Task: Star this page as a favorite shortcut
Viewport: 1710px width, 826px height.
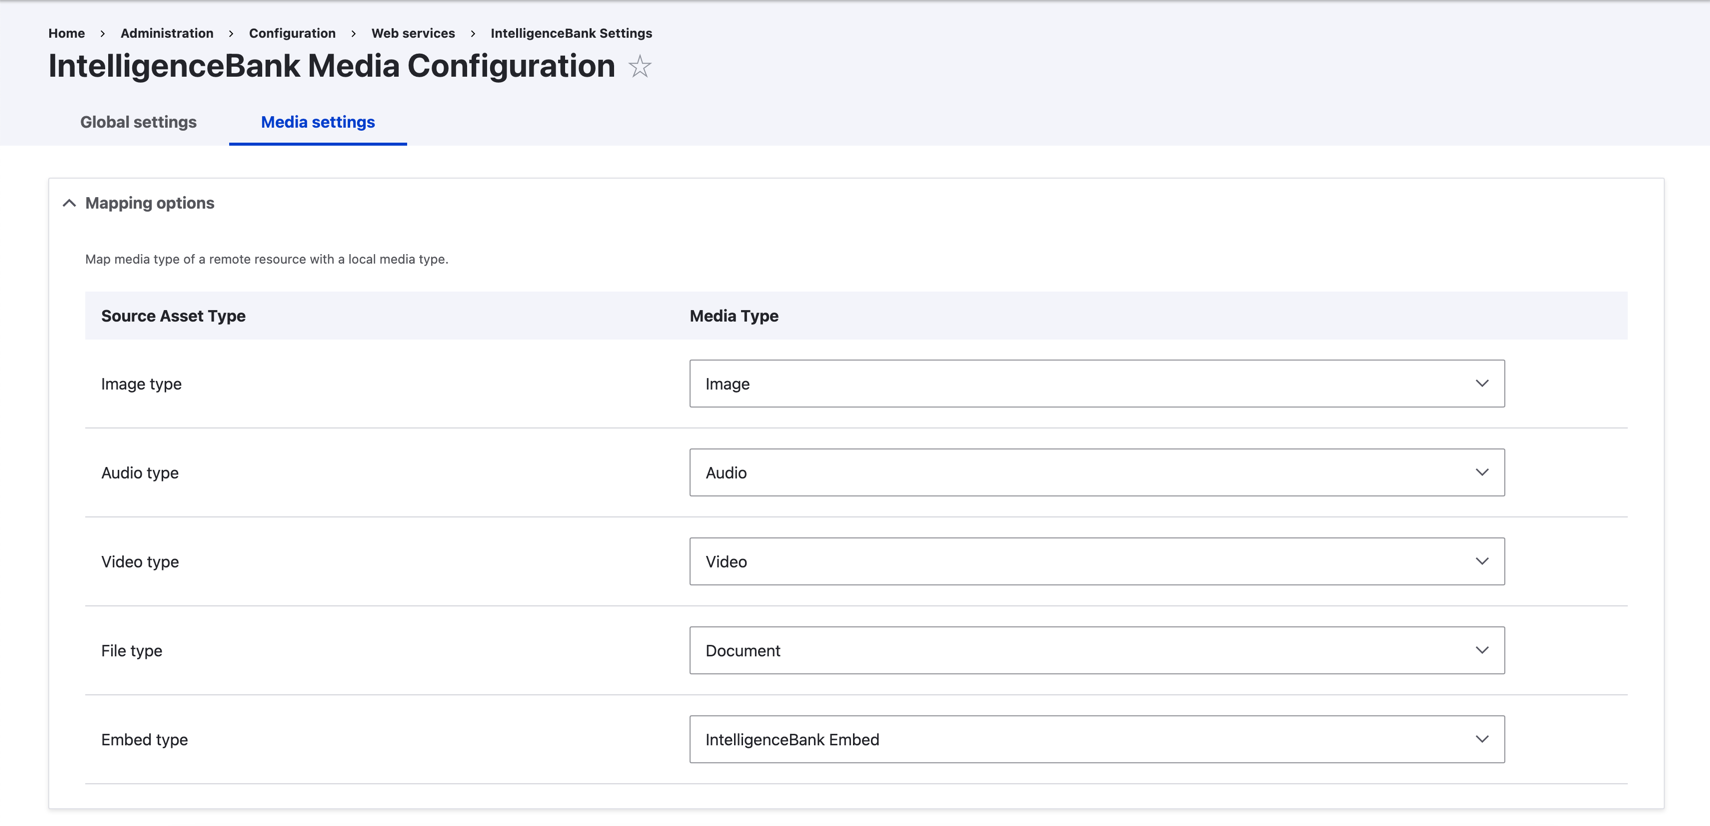Action: pos(640,67)
